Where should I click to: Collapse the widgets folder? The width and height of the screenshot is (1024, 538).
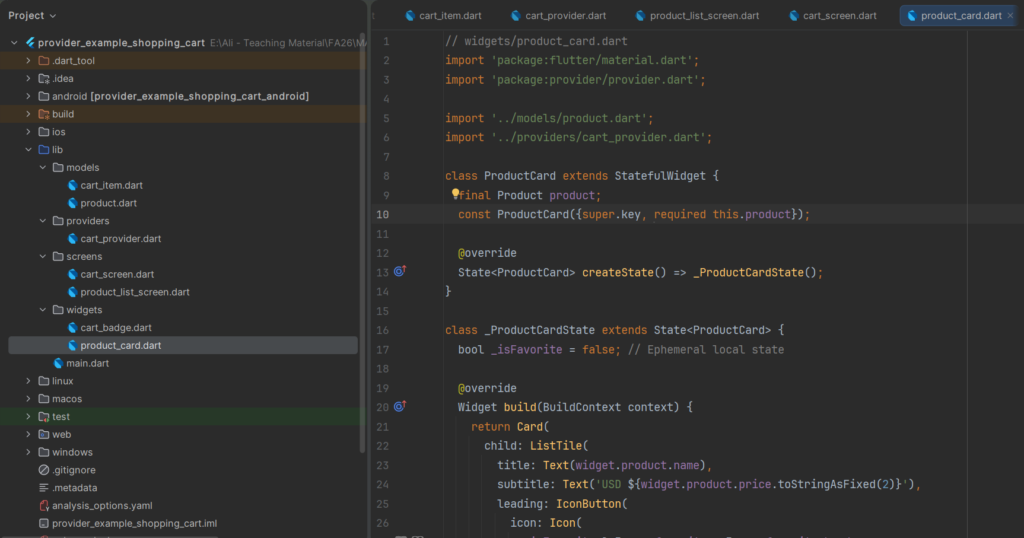(42, 309)
